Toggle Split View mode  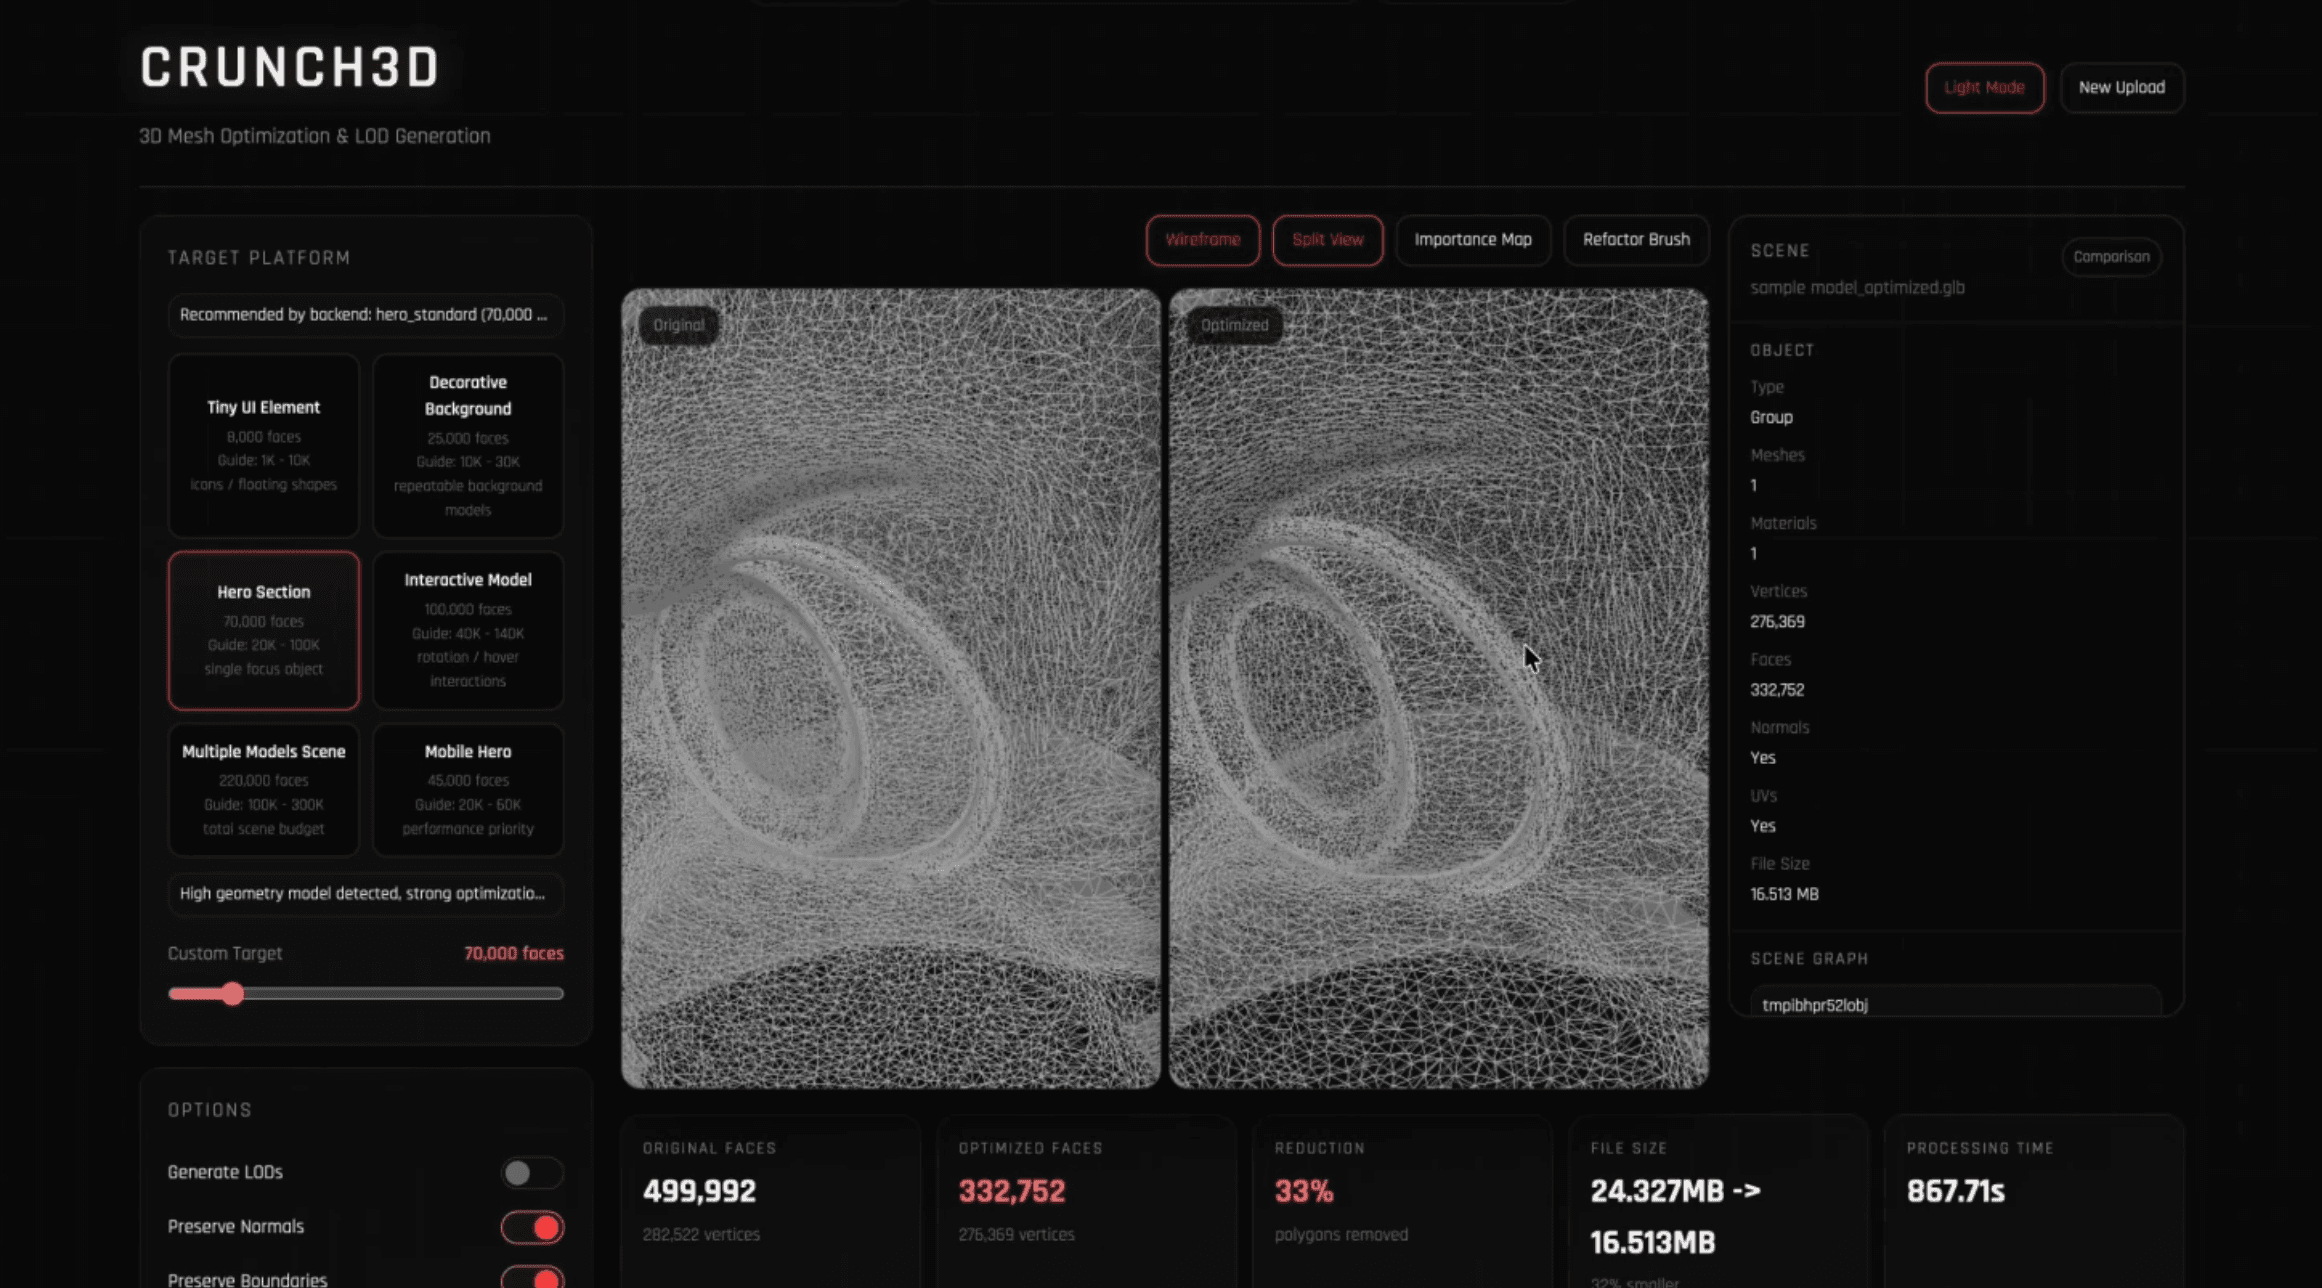(1327, 240)
